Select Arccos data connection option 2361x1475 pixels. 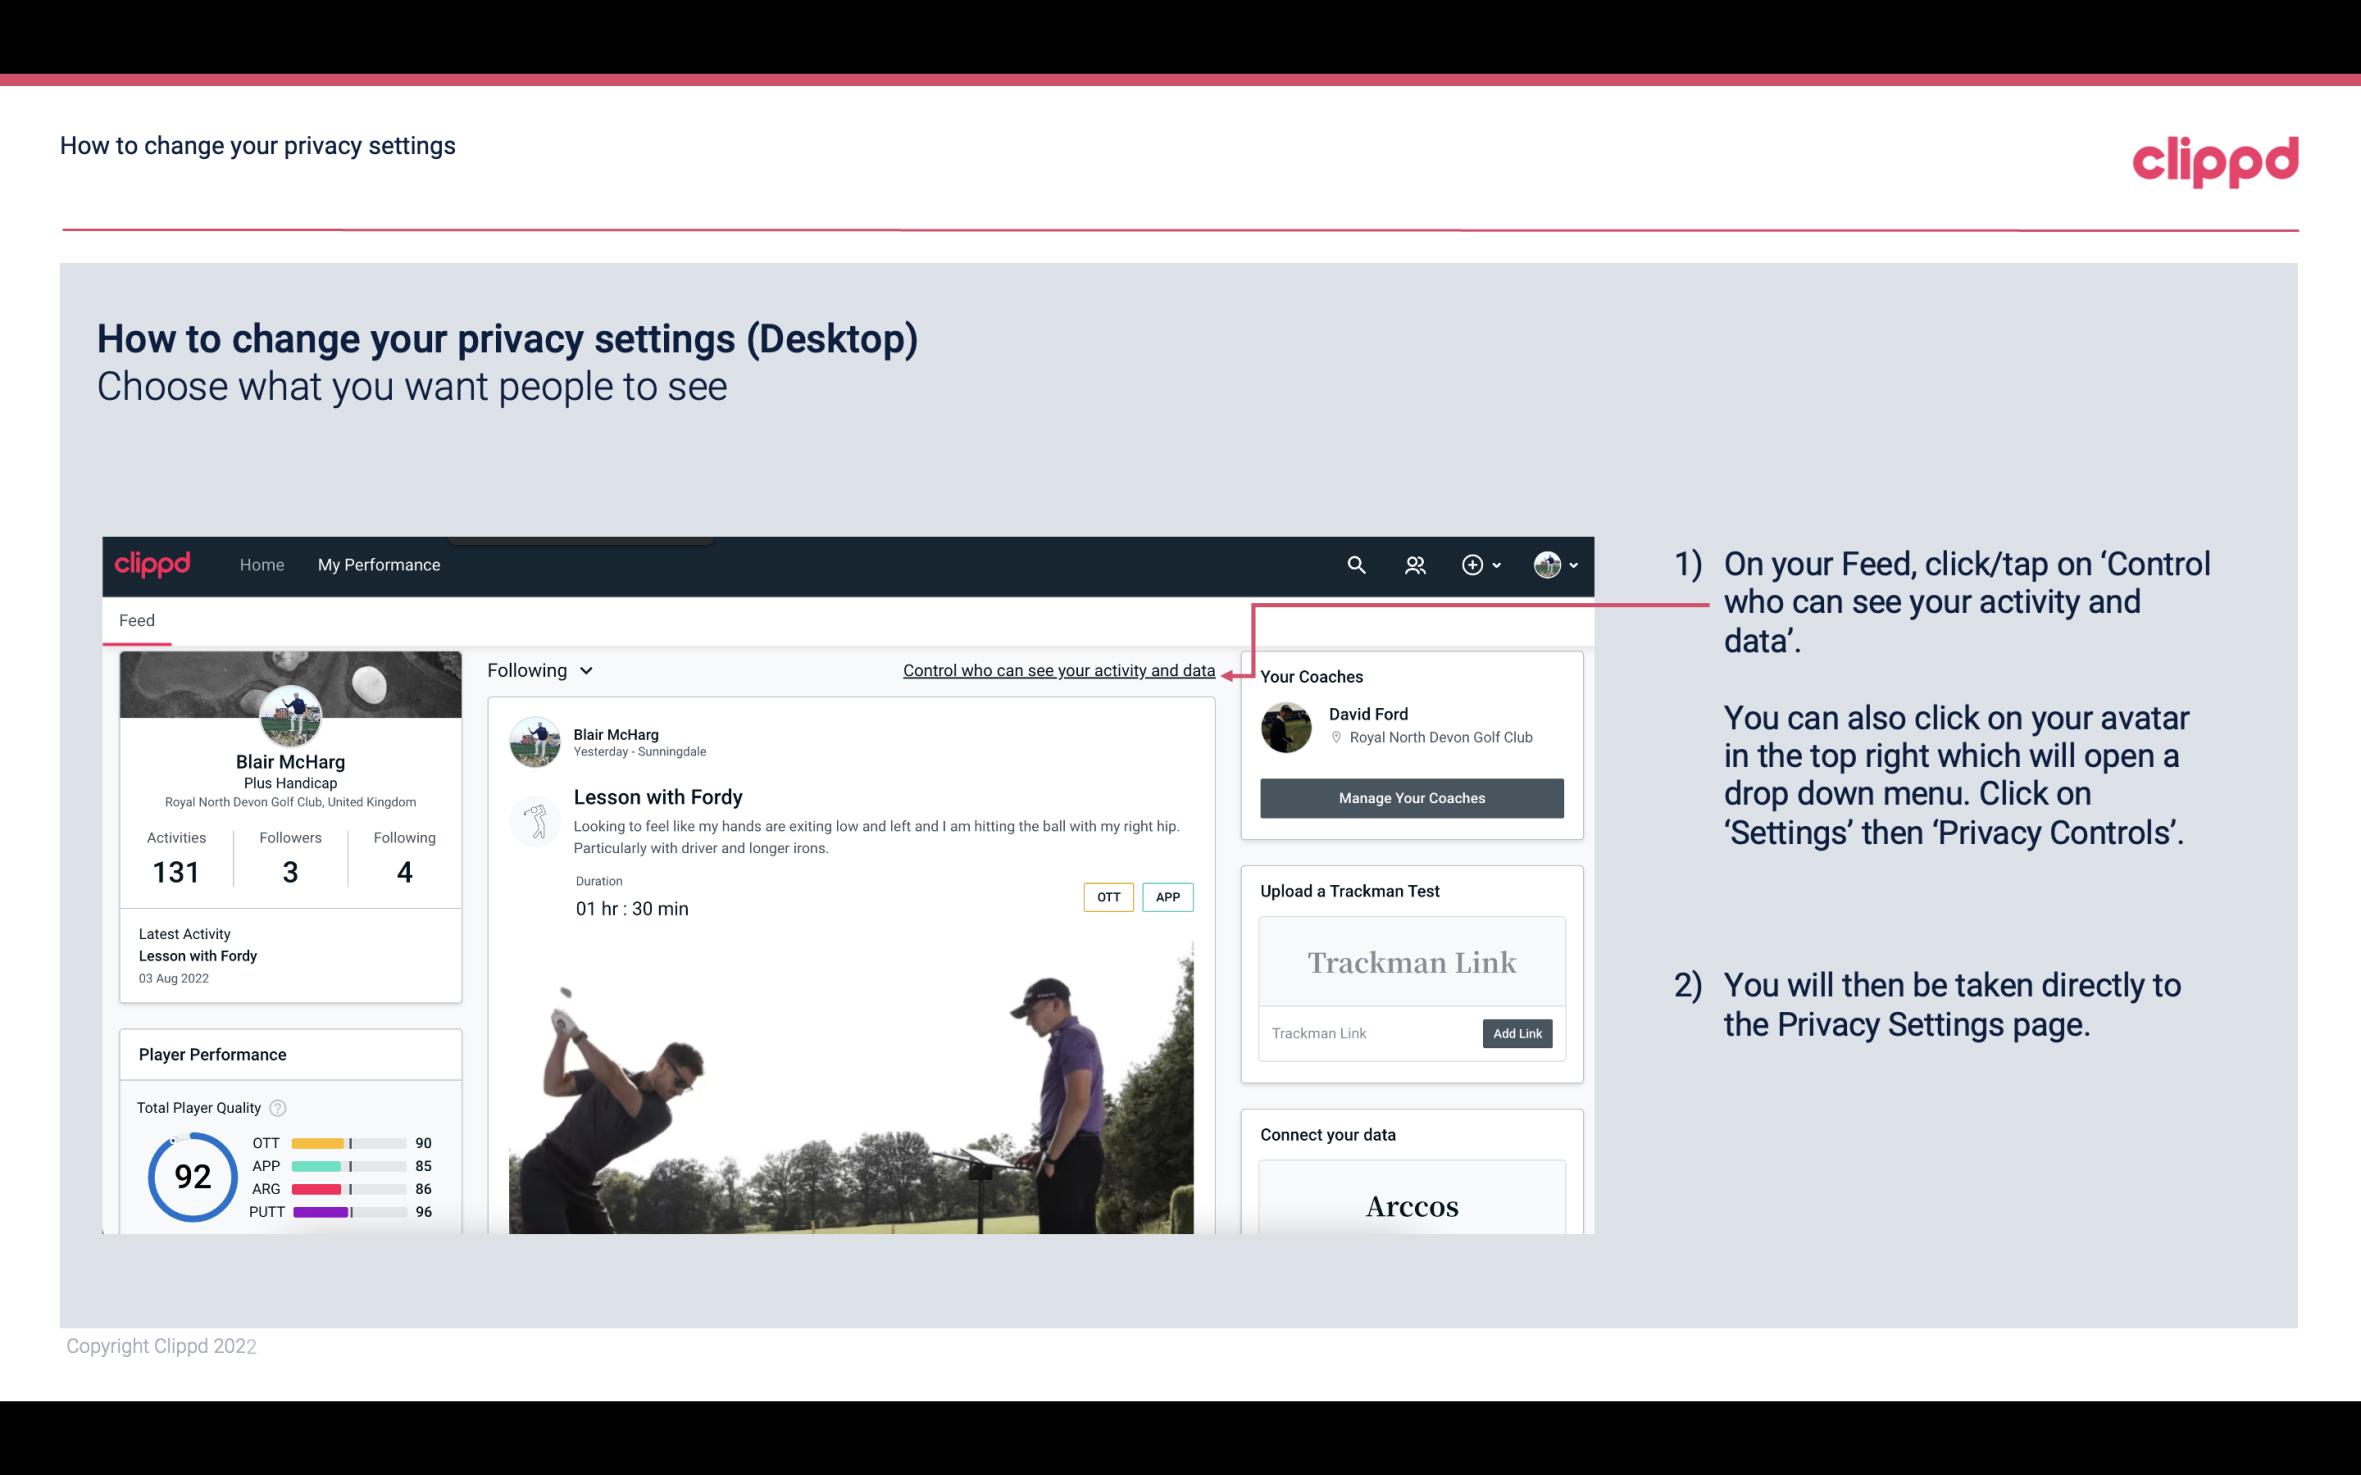click(x=1410, y=1205)
